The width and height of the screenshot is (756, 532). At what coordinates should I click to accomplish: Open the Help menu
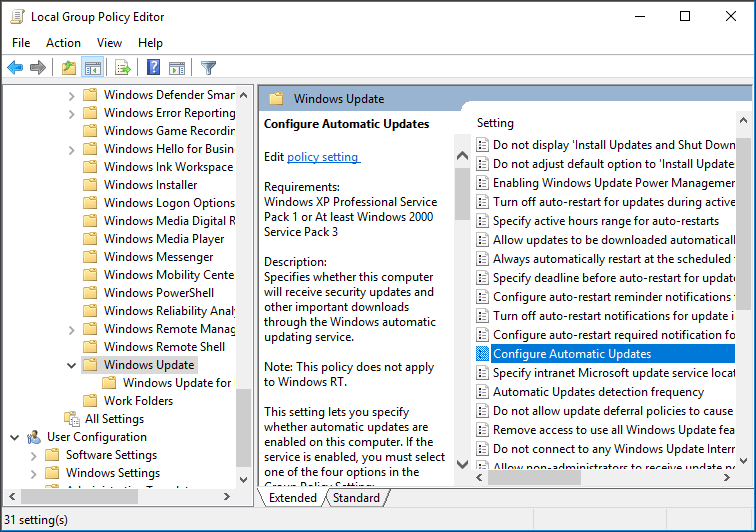pos(150,43)
